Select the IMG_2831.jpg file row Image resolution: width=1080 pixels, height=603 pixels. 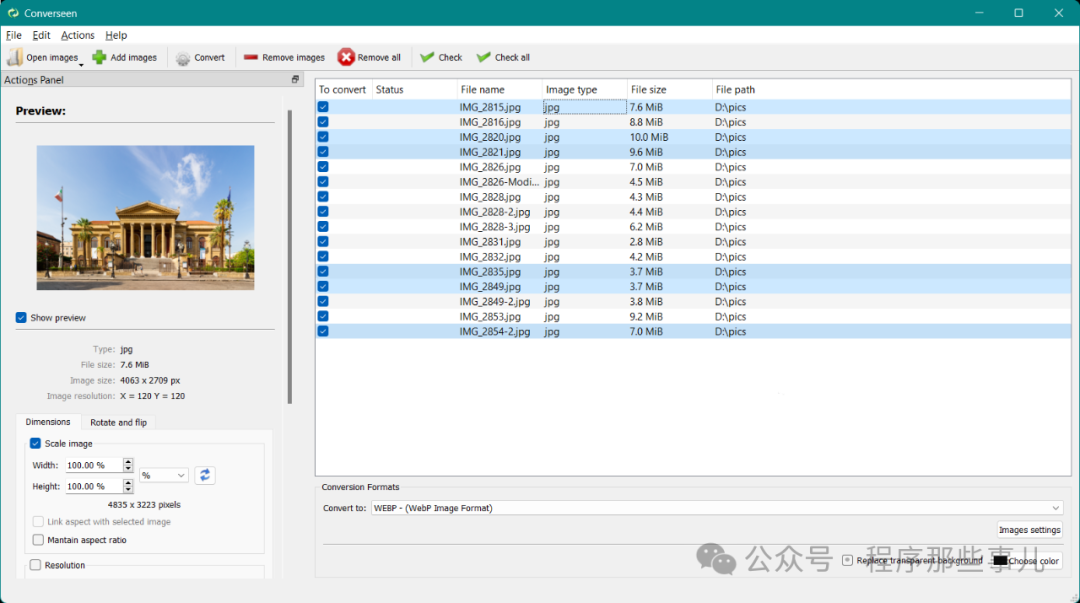693,242
